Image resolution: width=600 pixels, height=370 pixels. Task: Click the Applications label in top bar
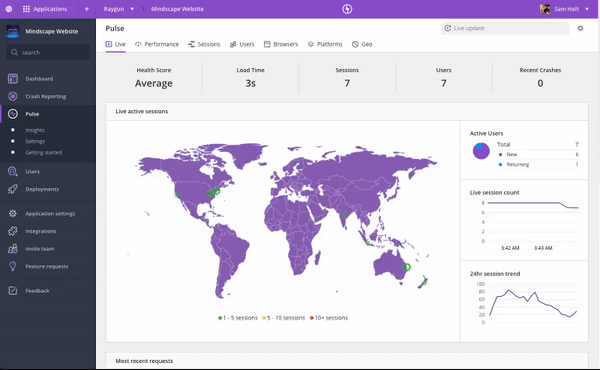[x=50, y=9]
